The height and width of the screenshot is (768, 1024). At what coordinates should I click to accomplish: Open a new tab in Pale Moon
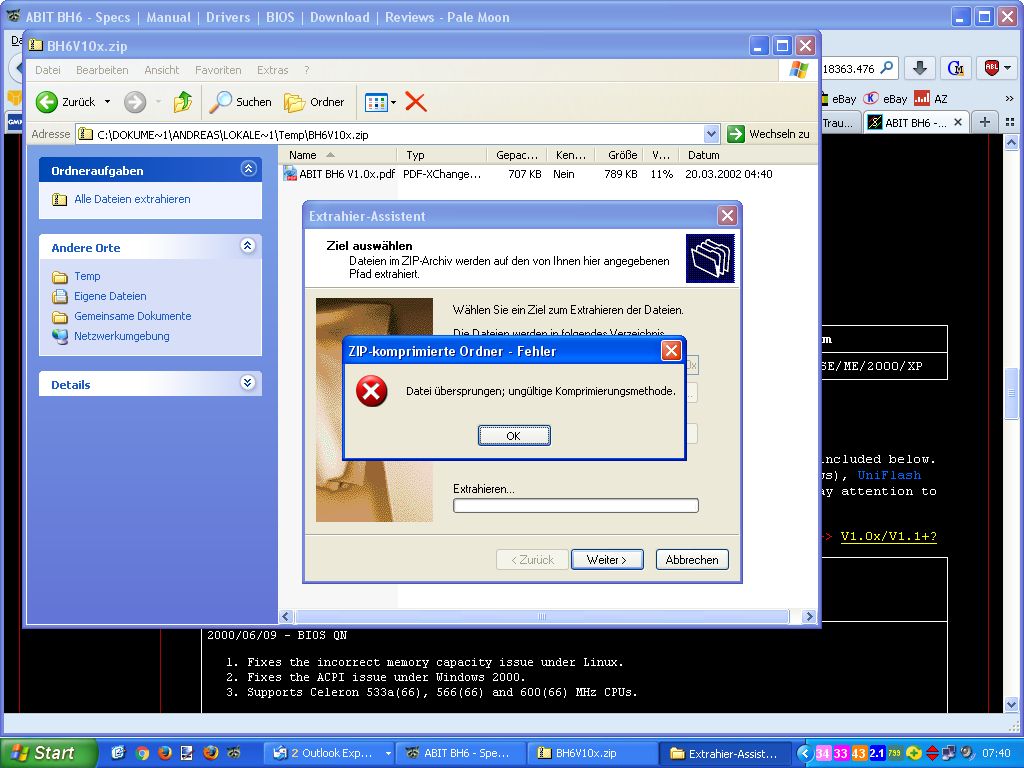pos(985,122)
